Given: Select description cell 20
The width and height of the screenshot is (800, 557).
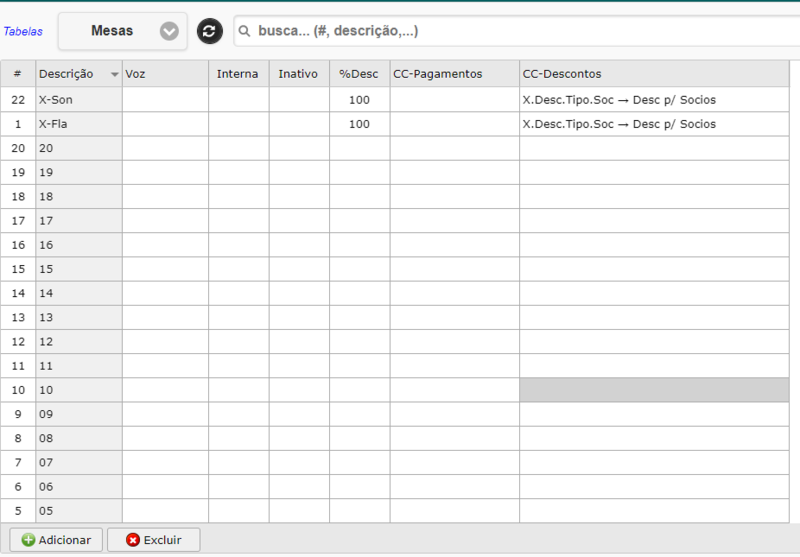Looking at the screenshot, I should coord(79,148).
